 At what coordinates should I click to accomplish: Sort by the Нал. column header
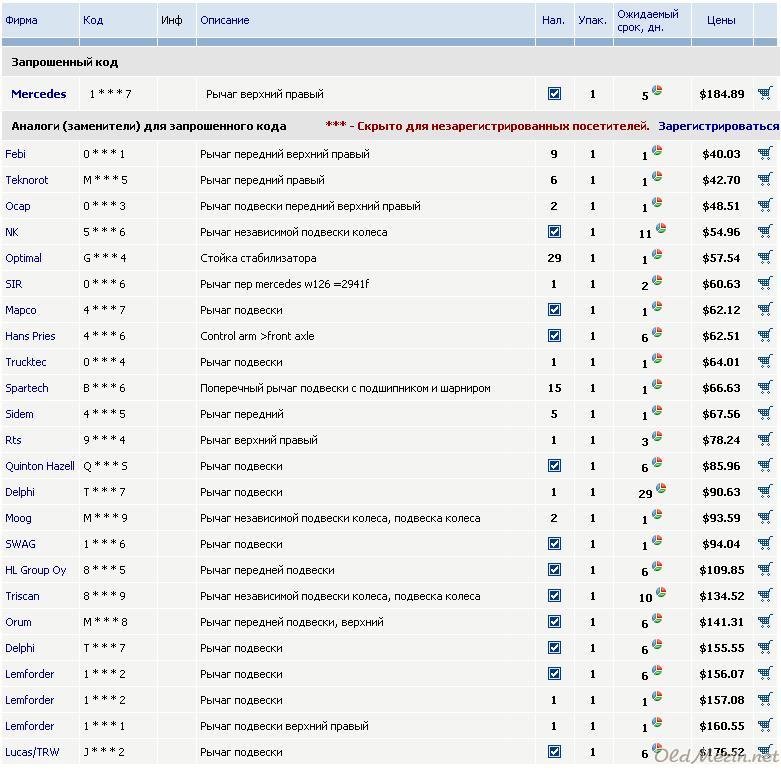click(x=553, y=20)
